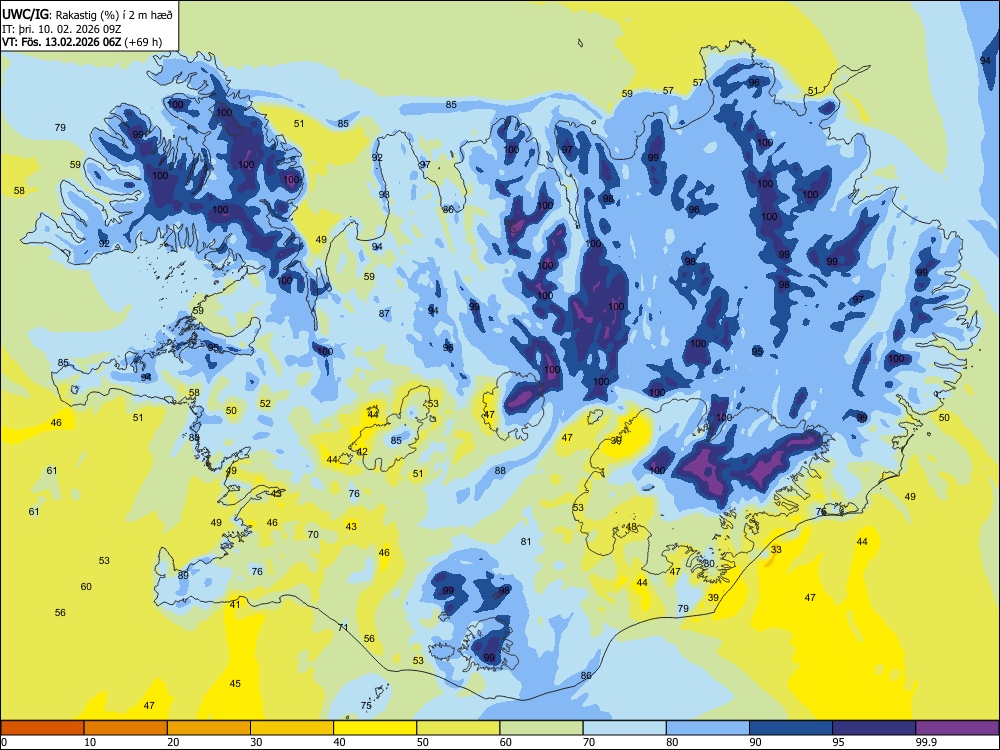Select the map value '71' on the south coast

343,628
